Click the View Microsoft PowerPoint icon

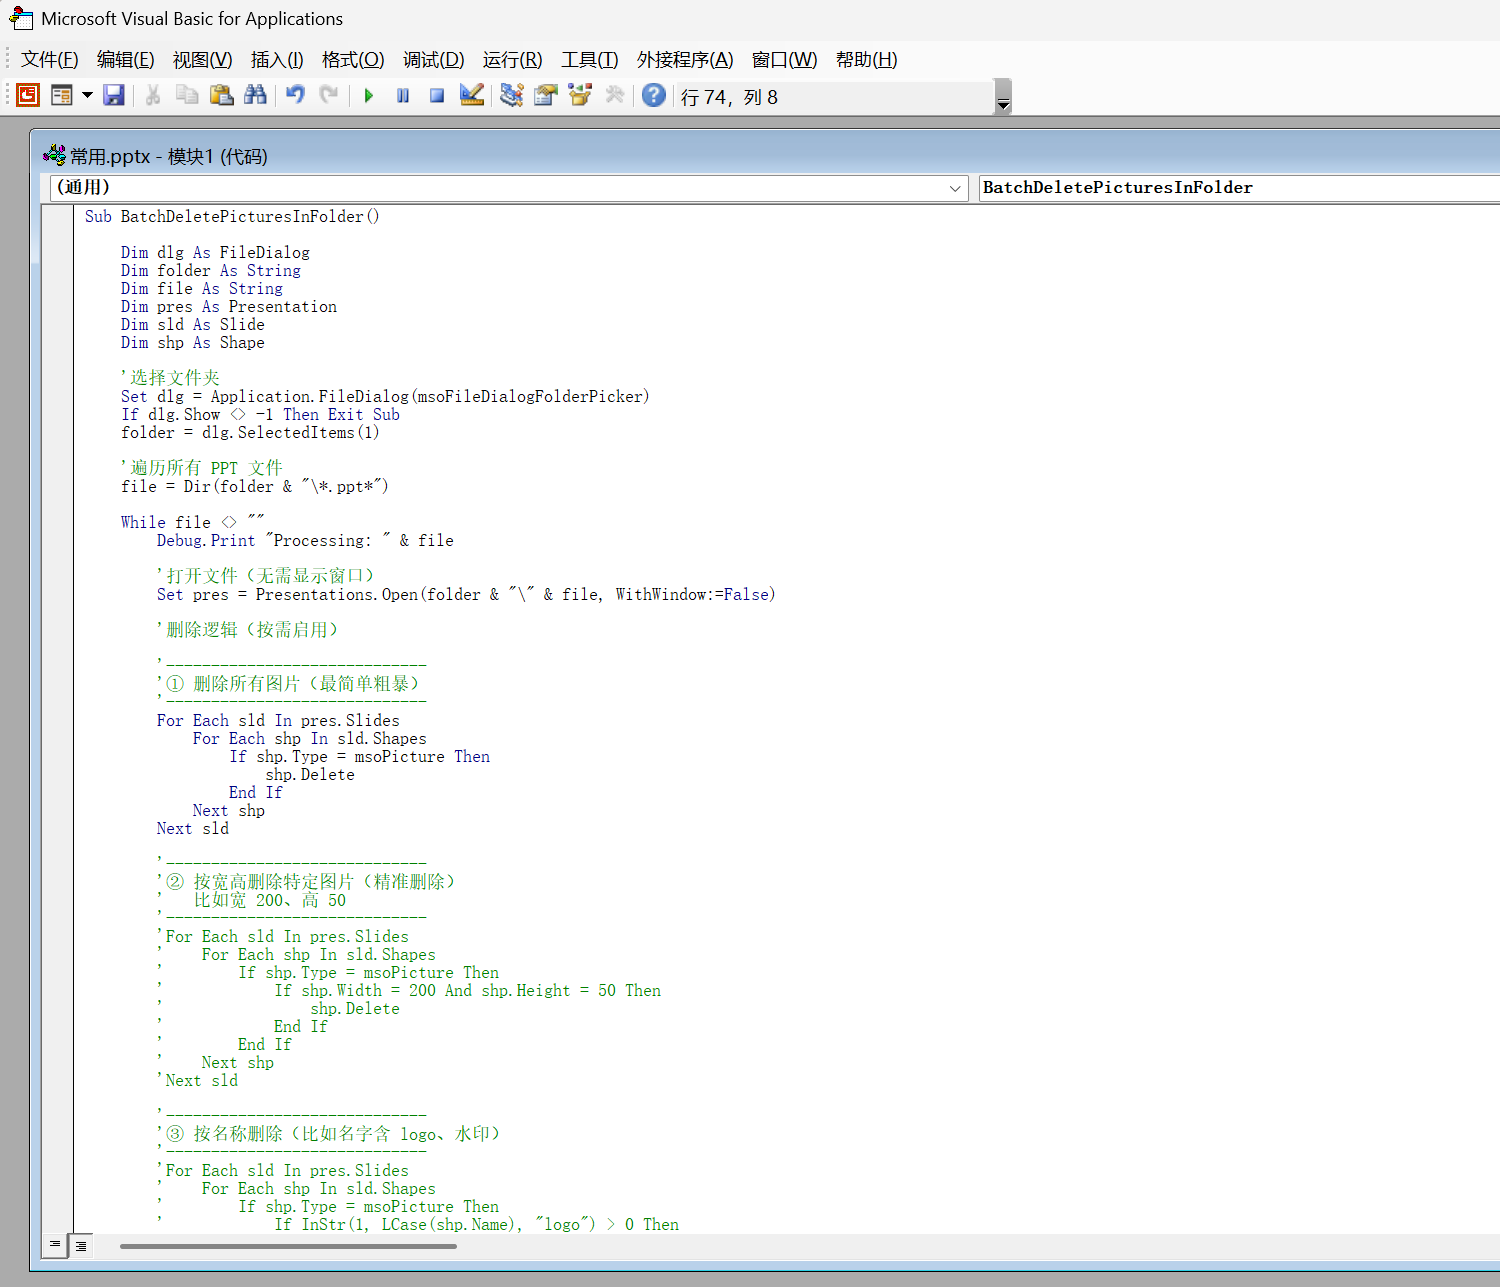point(28,95)
